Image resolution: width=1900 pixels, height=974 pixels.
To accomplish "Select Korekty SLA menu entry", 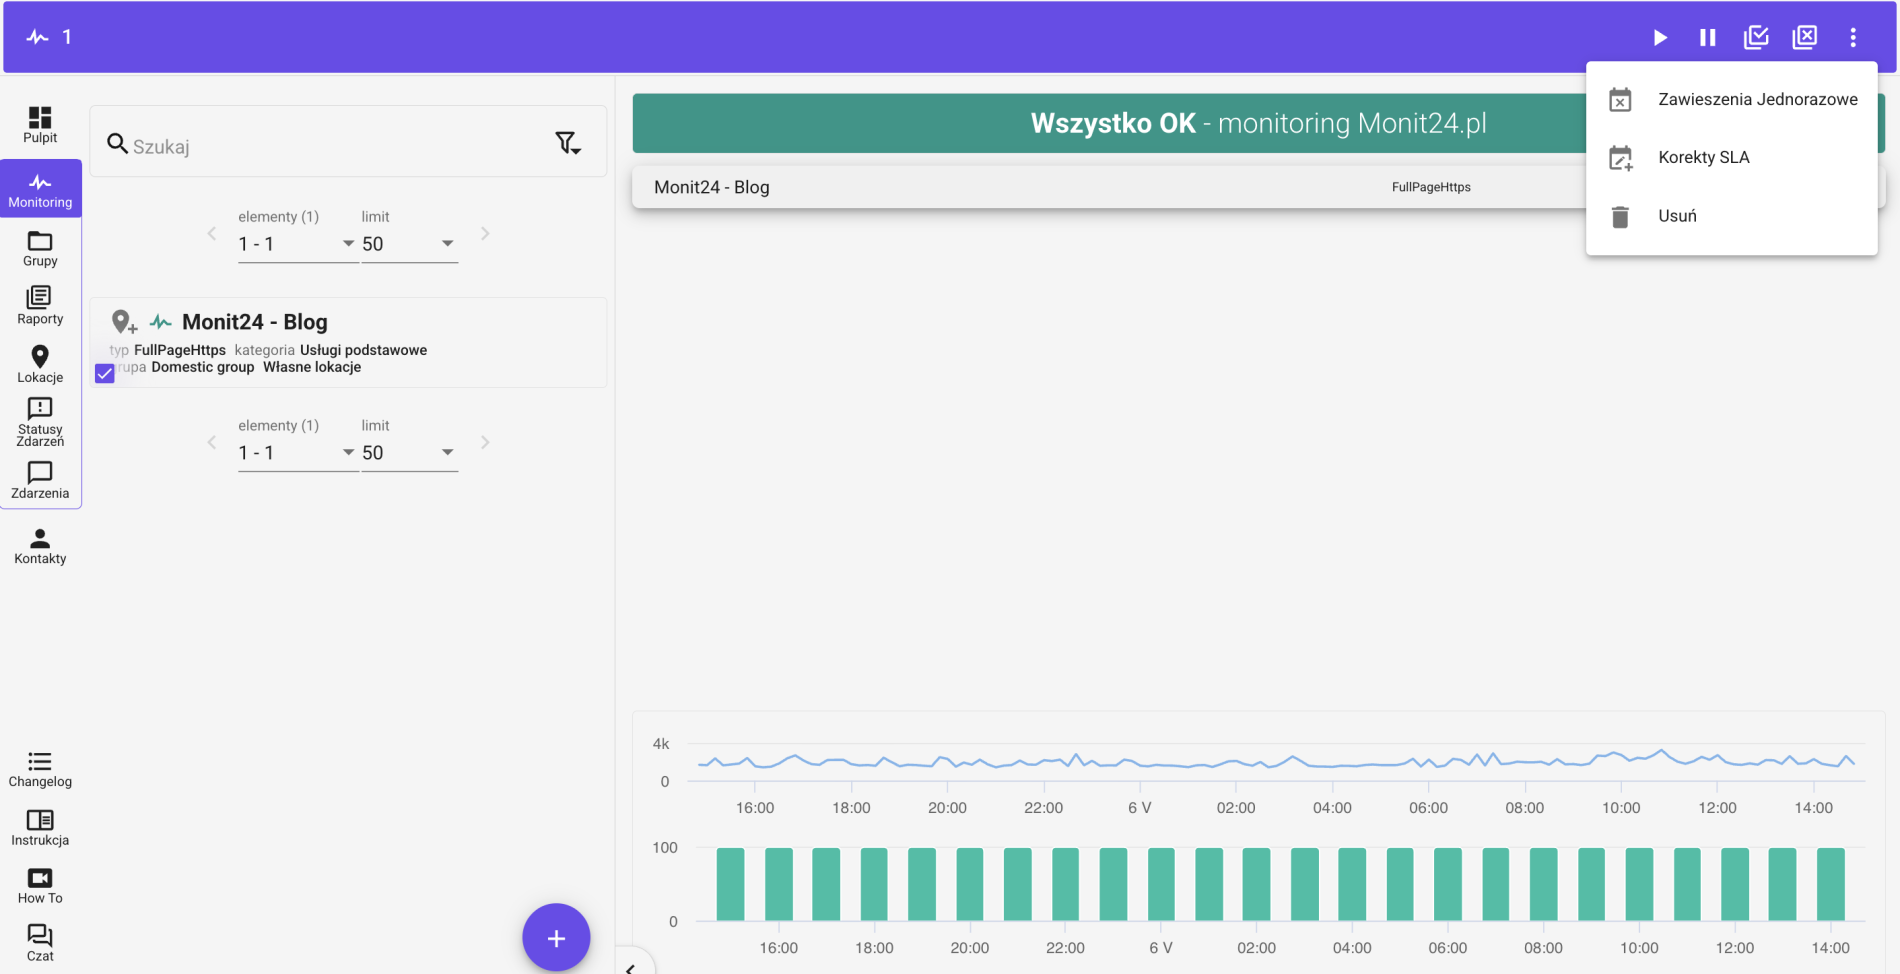I will point(1732,157).
